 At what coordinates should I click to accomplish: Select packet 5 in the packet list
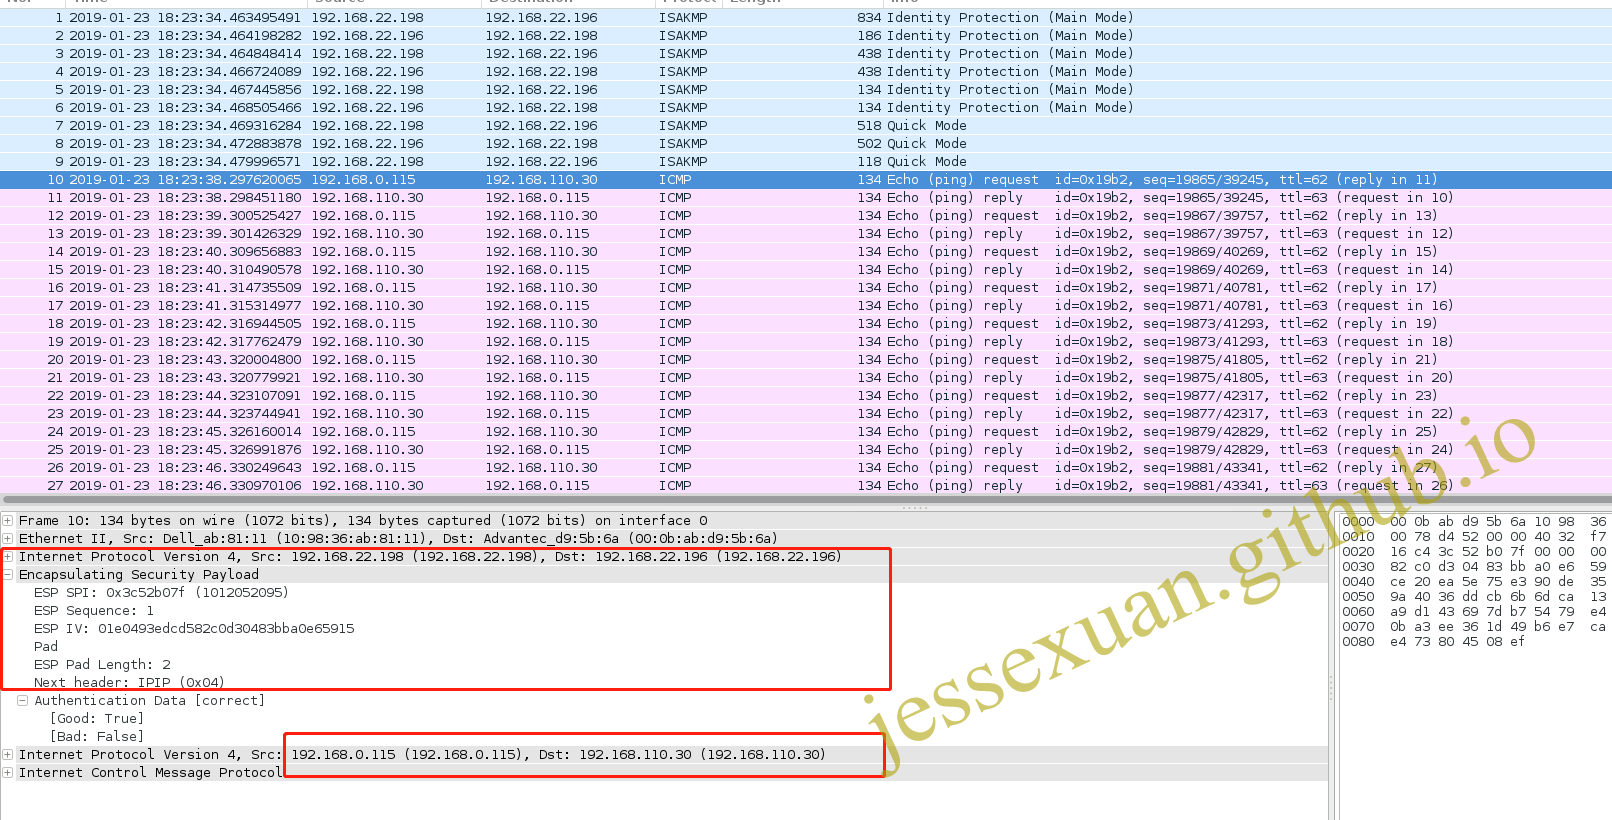(x=806, y=89)
